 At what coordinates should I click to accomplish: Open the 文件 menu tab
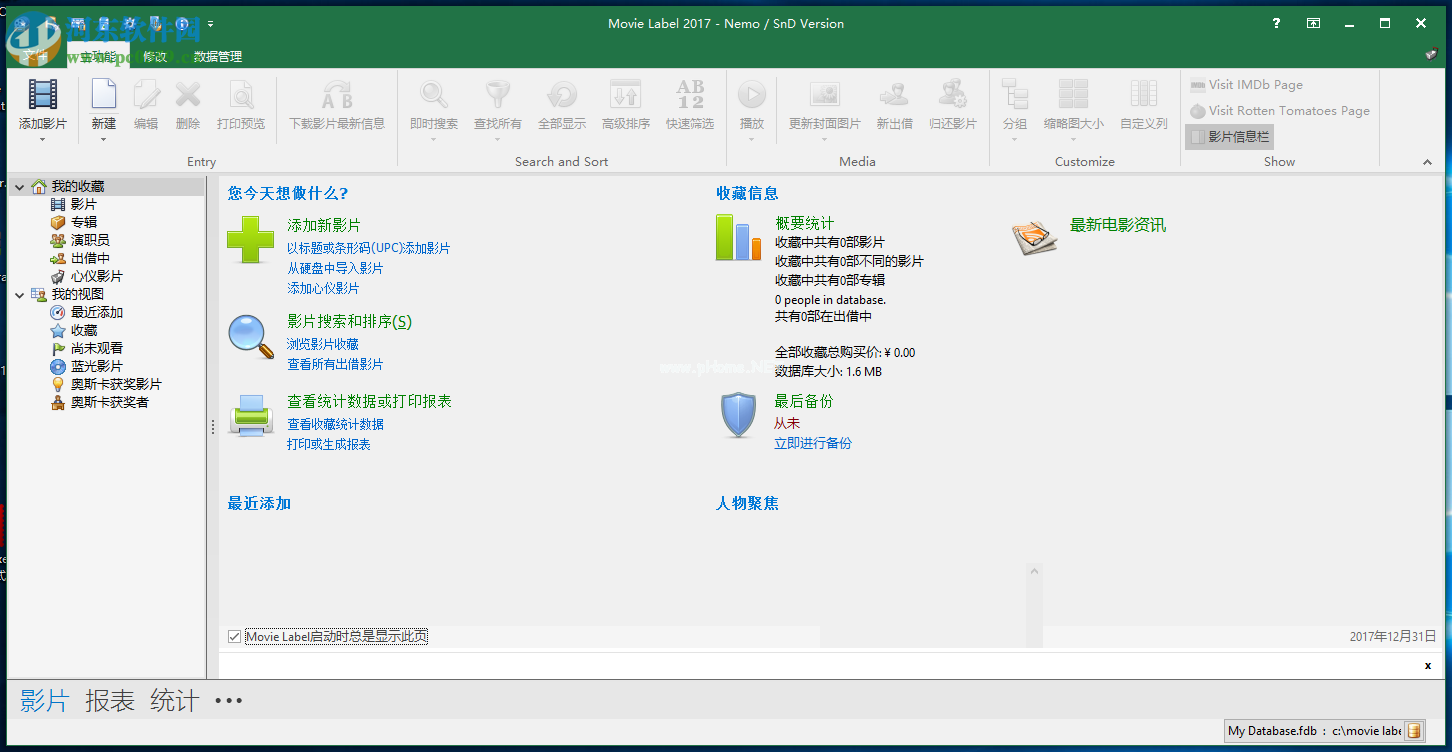36,57
